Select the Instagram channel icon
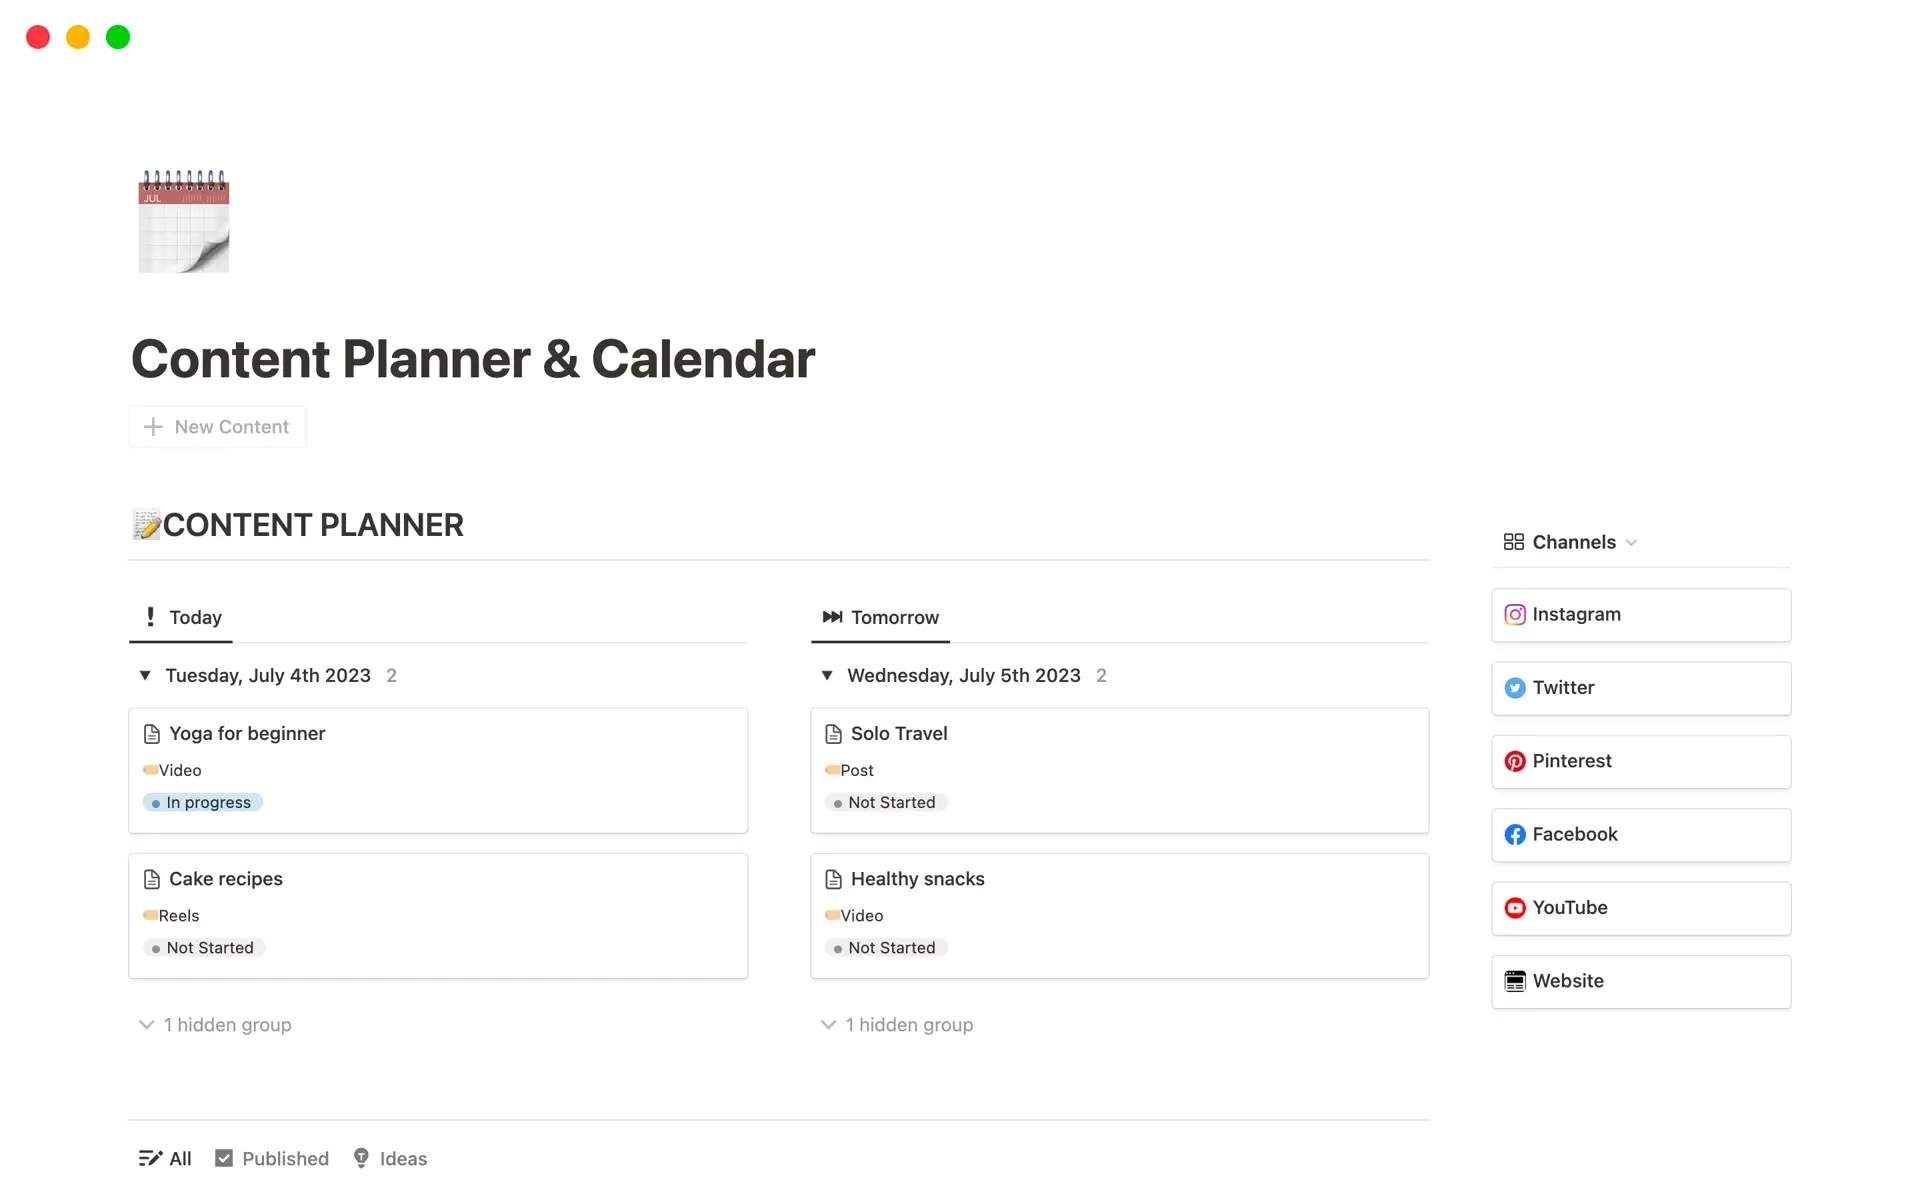 click(x=1515, y=614)
